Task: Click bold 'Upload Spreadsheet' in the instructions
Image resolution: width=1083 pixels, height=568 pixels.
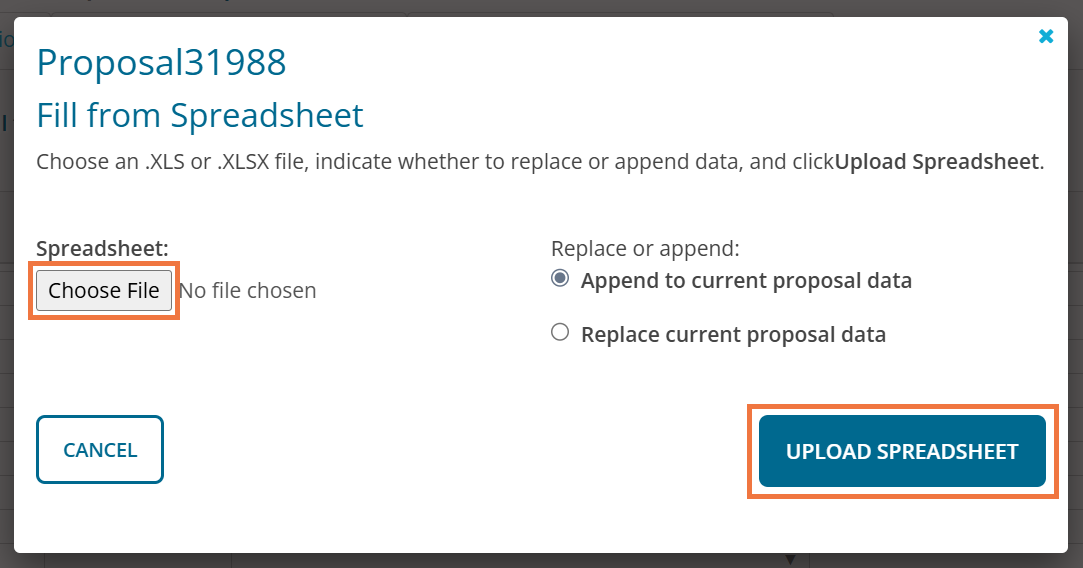Action: 937,162
